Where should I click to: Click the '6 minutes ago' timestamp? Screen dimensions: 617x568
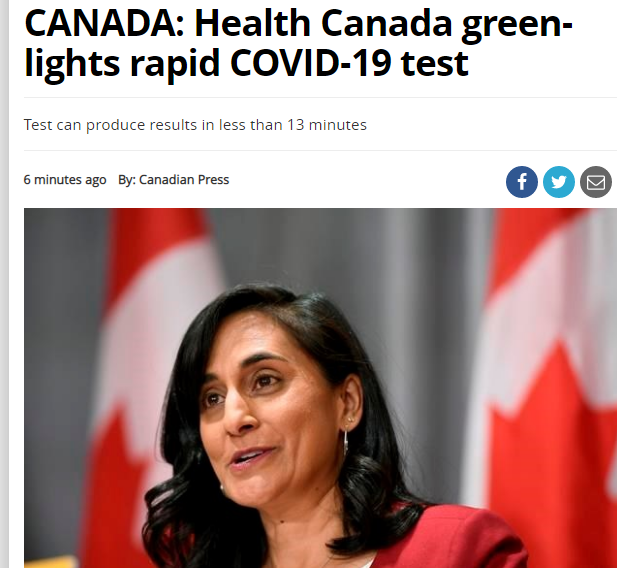pyautogui.click(x=65, y=179)
